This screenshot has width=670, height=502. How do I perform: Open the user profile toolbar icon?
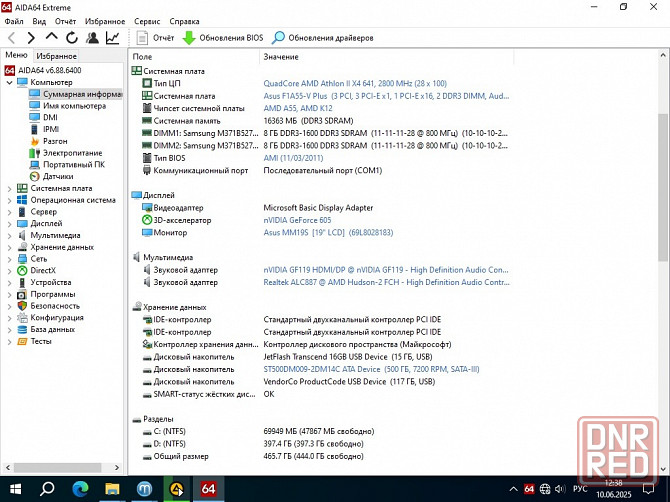click(x=92, y=38)
